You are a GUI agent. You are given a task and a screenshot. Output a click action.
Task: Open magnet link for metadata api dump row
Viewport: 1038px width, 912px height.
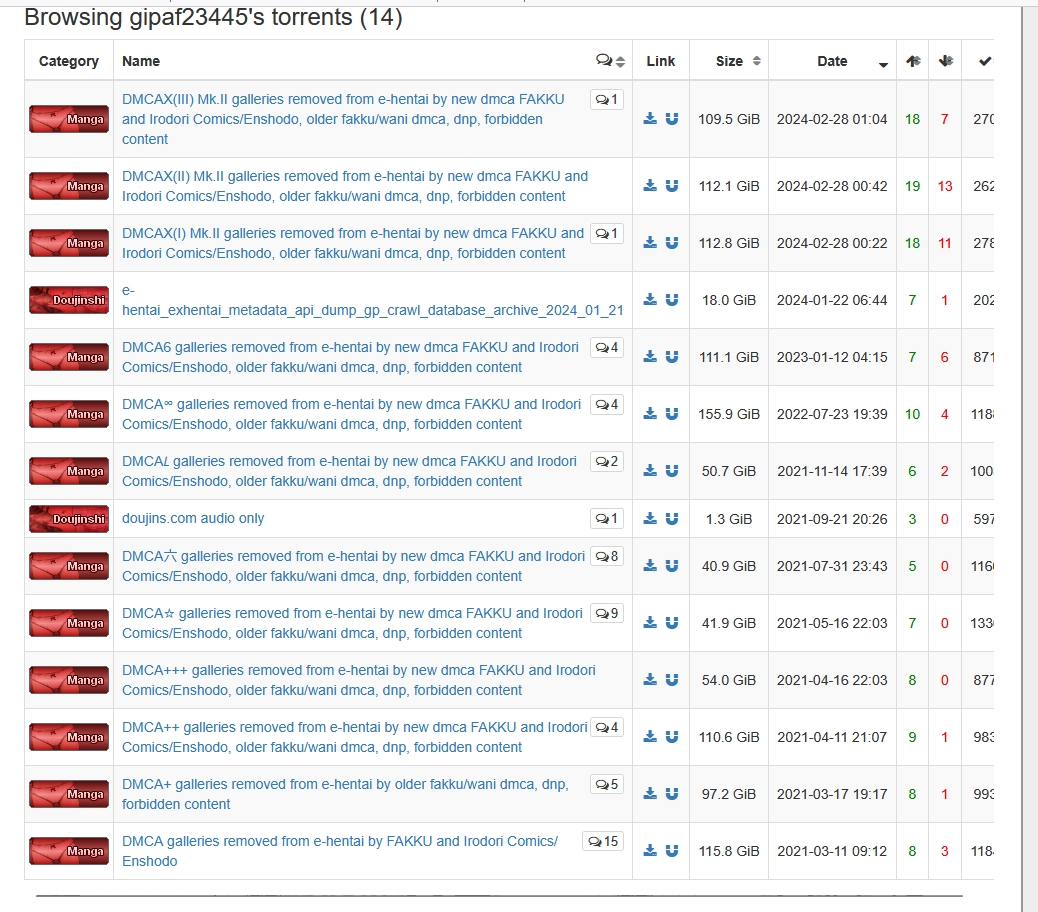coord(671,300)
